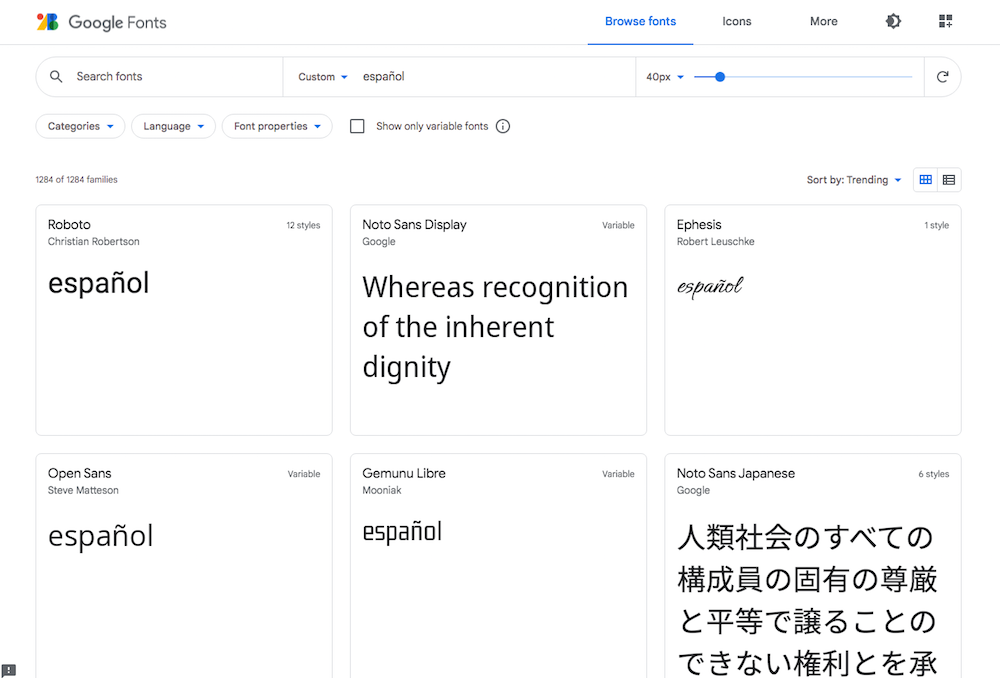Open the Ephesis font card
This screenshot has height=678, width=1000.
pyautogui.click(x=812, y=320)
